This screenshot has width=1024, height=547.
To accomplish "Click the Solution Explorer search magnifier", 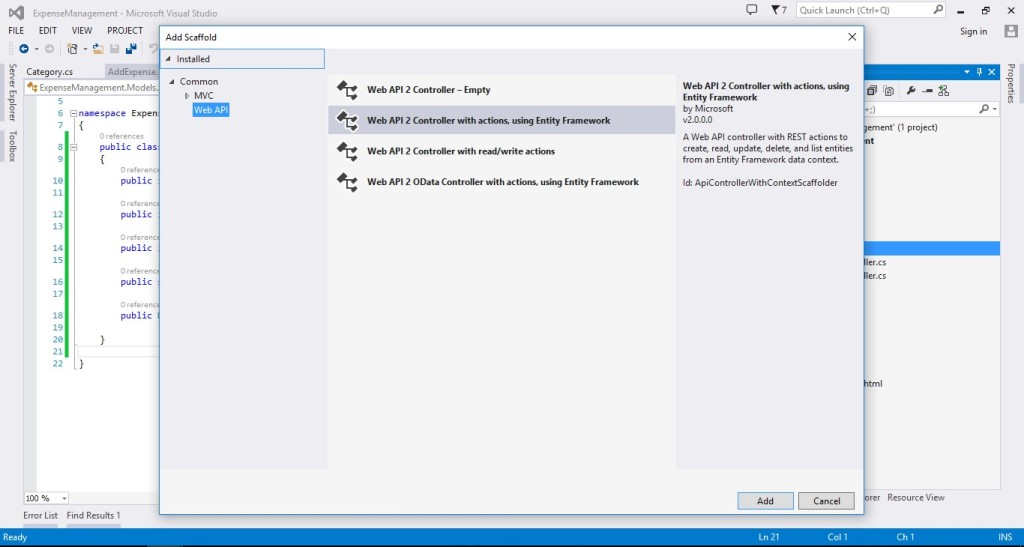I will 984,110.
